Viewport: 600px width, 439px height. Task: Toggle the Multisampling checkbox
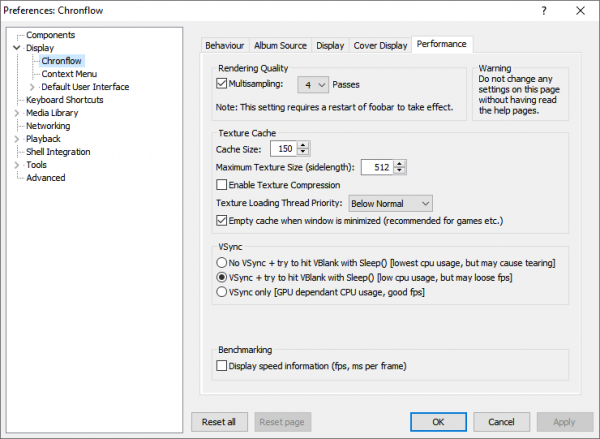(x=222, y=85)
